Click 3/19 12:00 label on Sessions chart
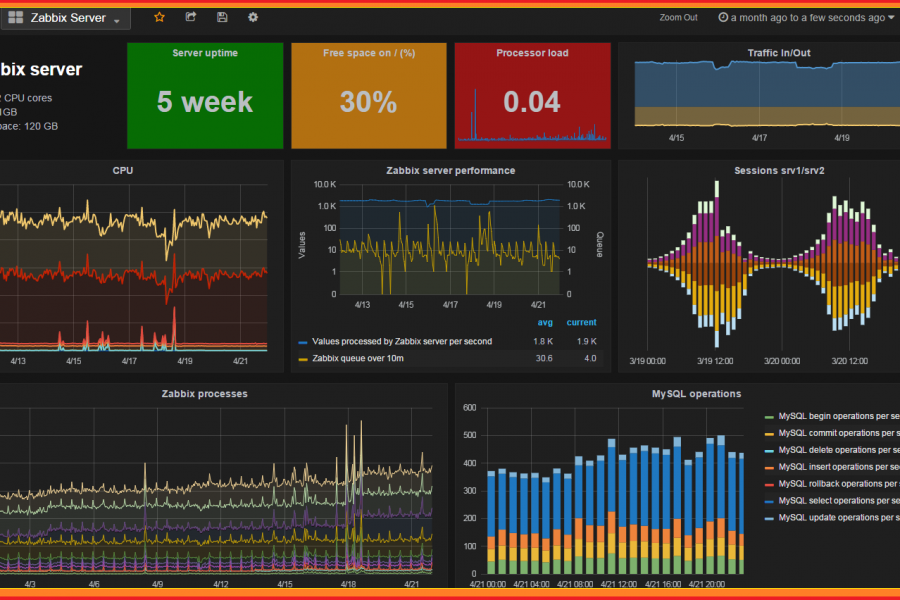 715,361
